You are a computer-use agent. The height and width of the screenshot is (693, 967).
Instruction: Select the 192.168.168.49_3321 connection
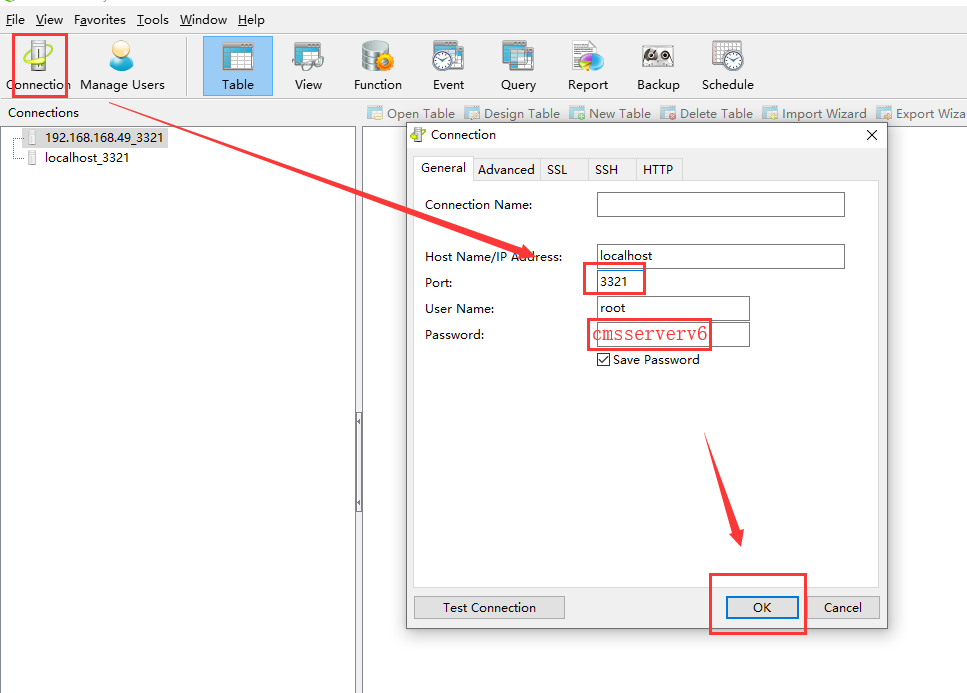pyautogui.click(x=104, y=137)
